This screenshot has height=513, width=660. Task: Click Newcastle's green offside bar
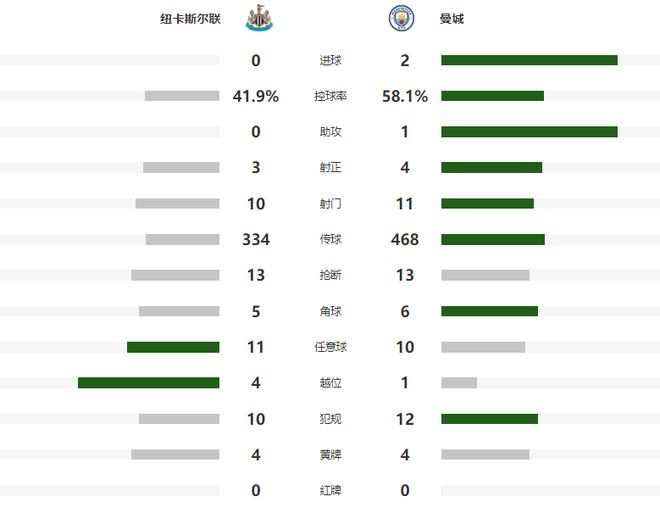[x=148, y=383]
